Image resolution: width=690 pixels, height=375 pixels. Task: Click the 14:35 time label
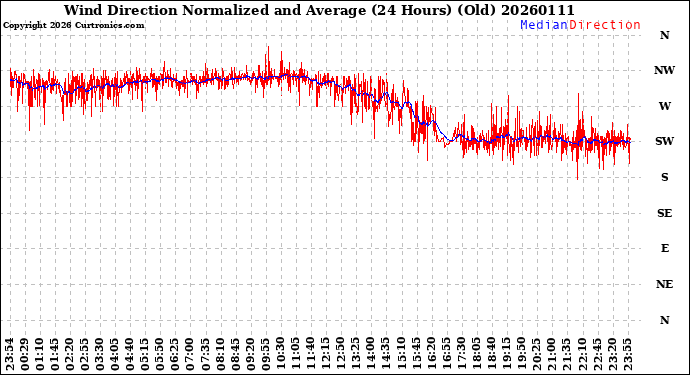click(x=385, y=355)
